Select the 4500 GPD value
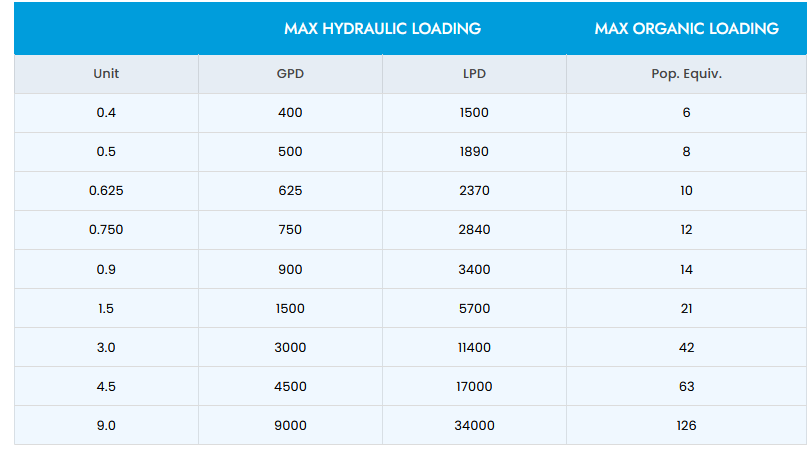 click(x=290, y=386)
